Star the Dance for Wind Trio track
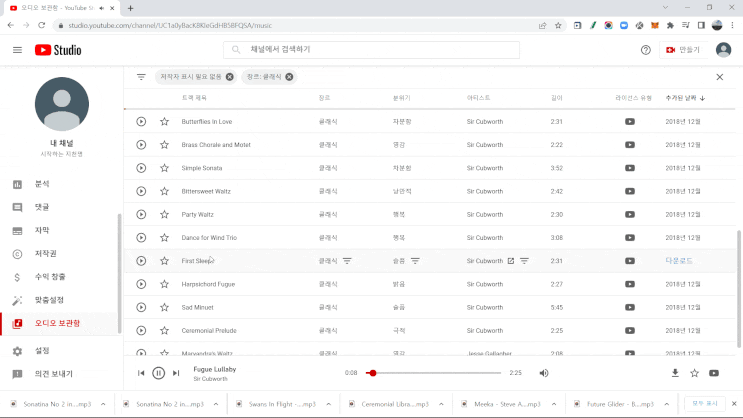 pos(164,238)
